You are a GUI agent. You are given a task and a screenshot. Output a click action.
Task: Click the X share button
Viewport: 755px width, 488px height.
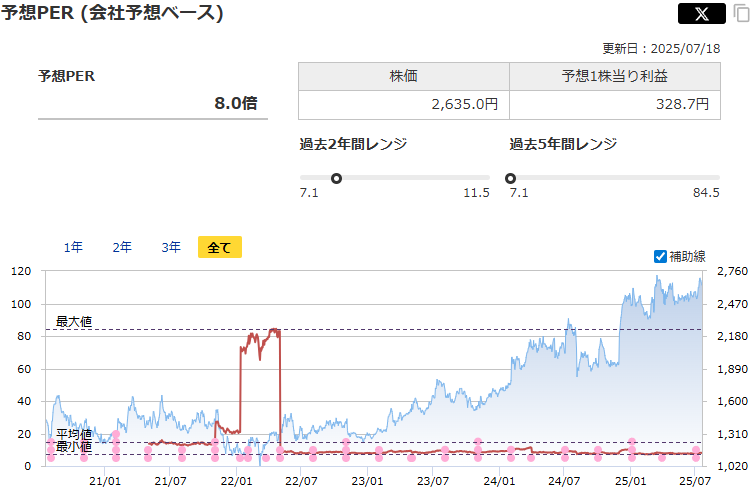pos(702,14)
